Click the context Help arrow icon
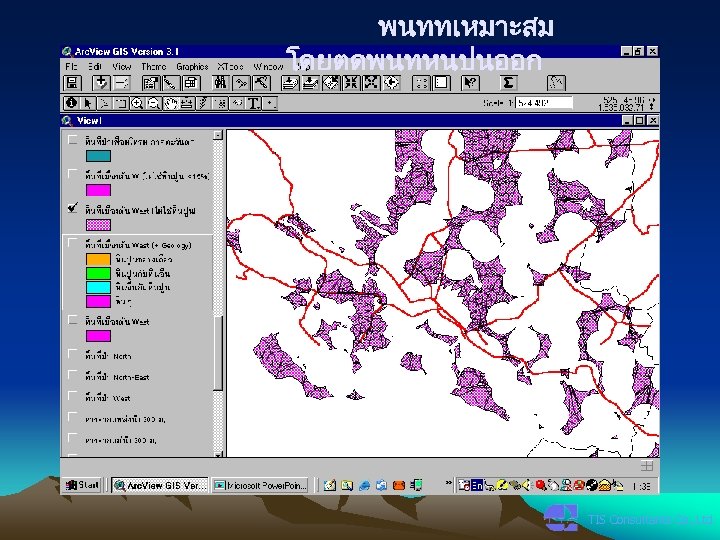The image size is (720, 540). click(471, 83)
